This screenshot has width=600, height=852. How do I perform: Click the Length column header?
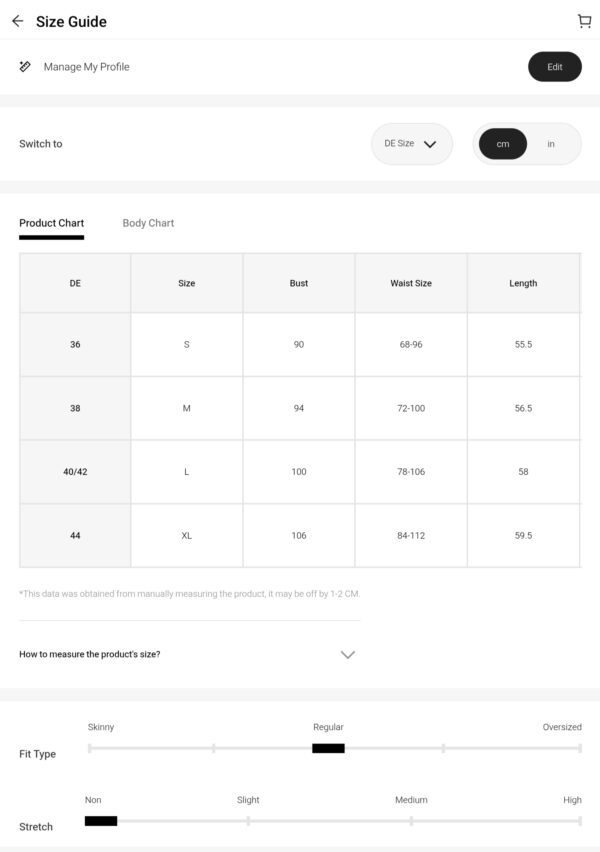(523, 283)
